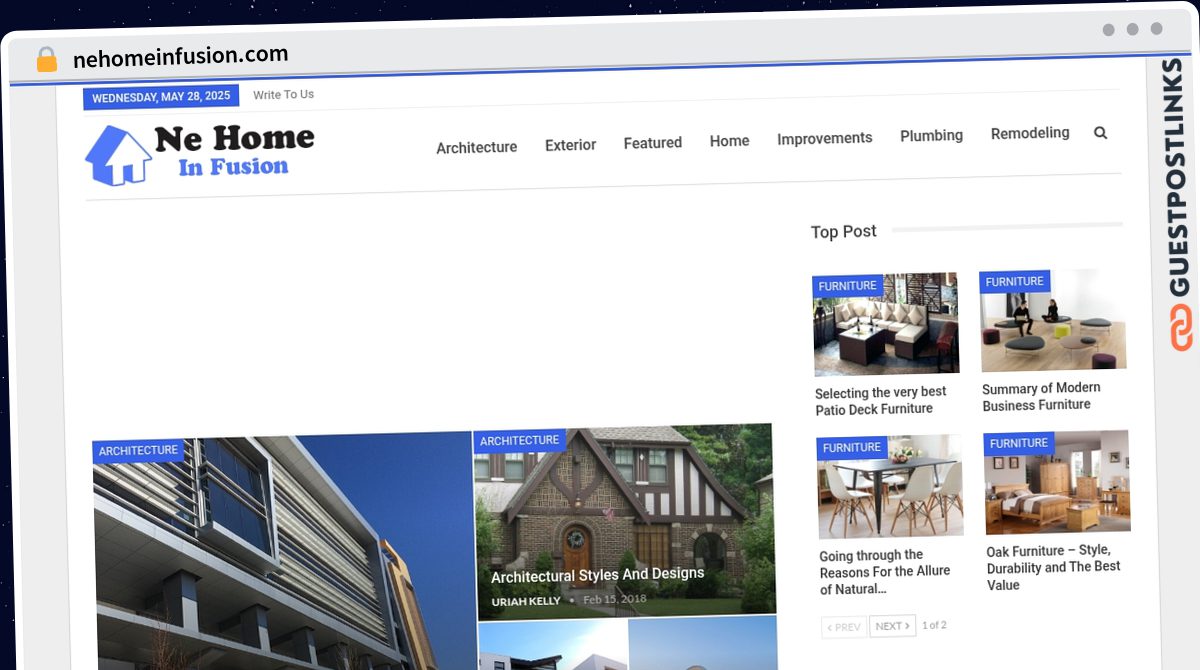Click Architecture tag on Tudor house image

pyautogui.click(x=519, y=441)
